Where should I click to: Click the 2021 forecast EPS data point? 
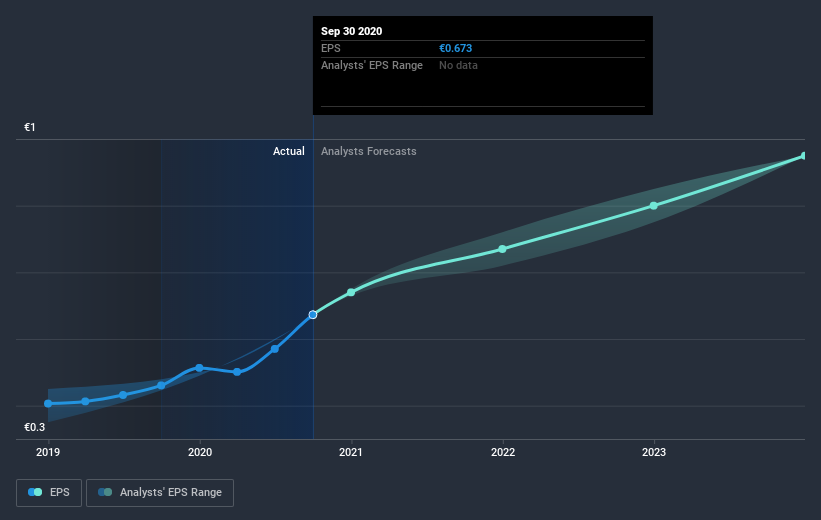click(351, 292)
